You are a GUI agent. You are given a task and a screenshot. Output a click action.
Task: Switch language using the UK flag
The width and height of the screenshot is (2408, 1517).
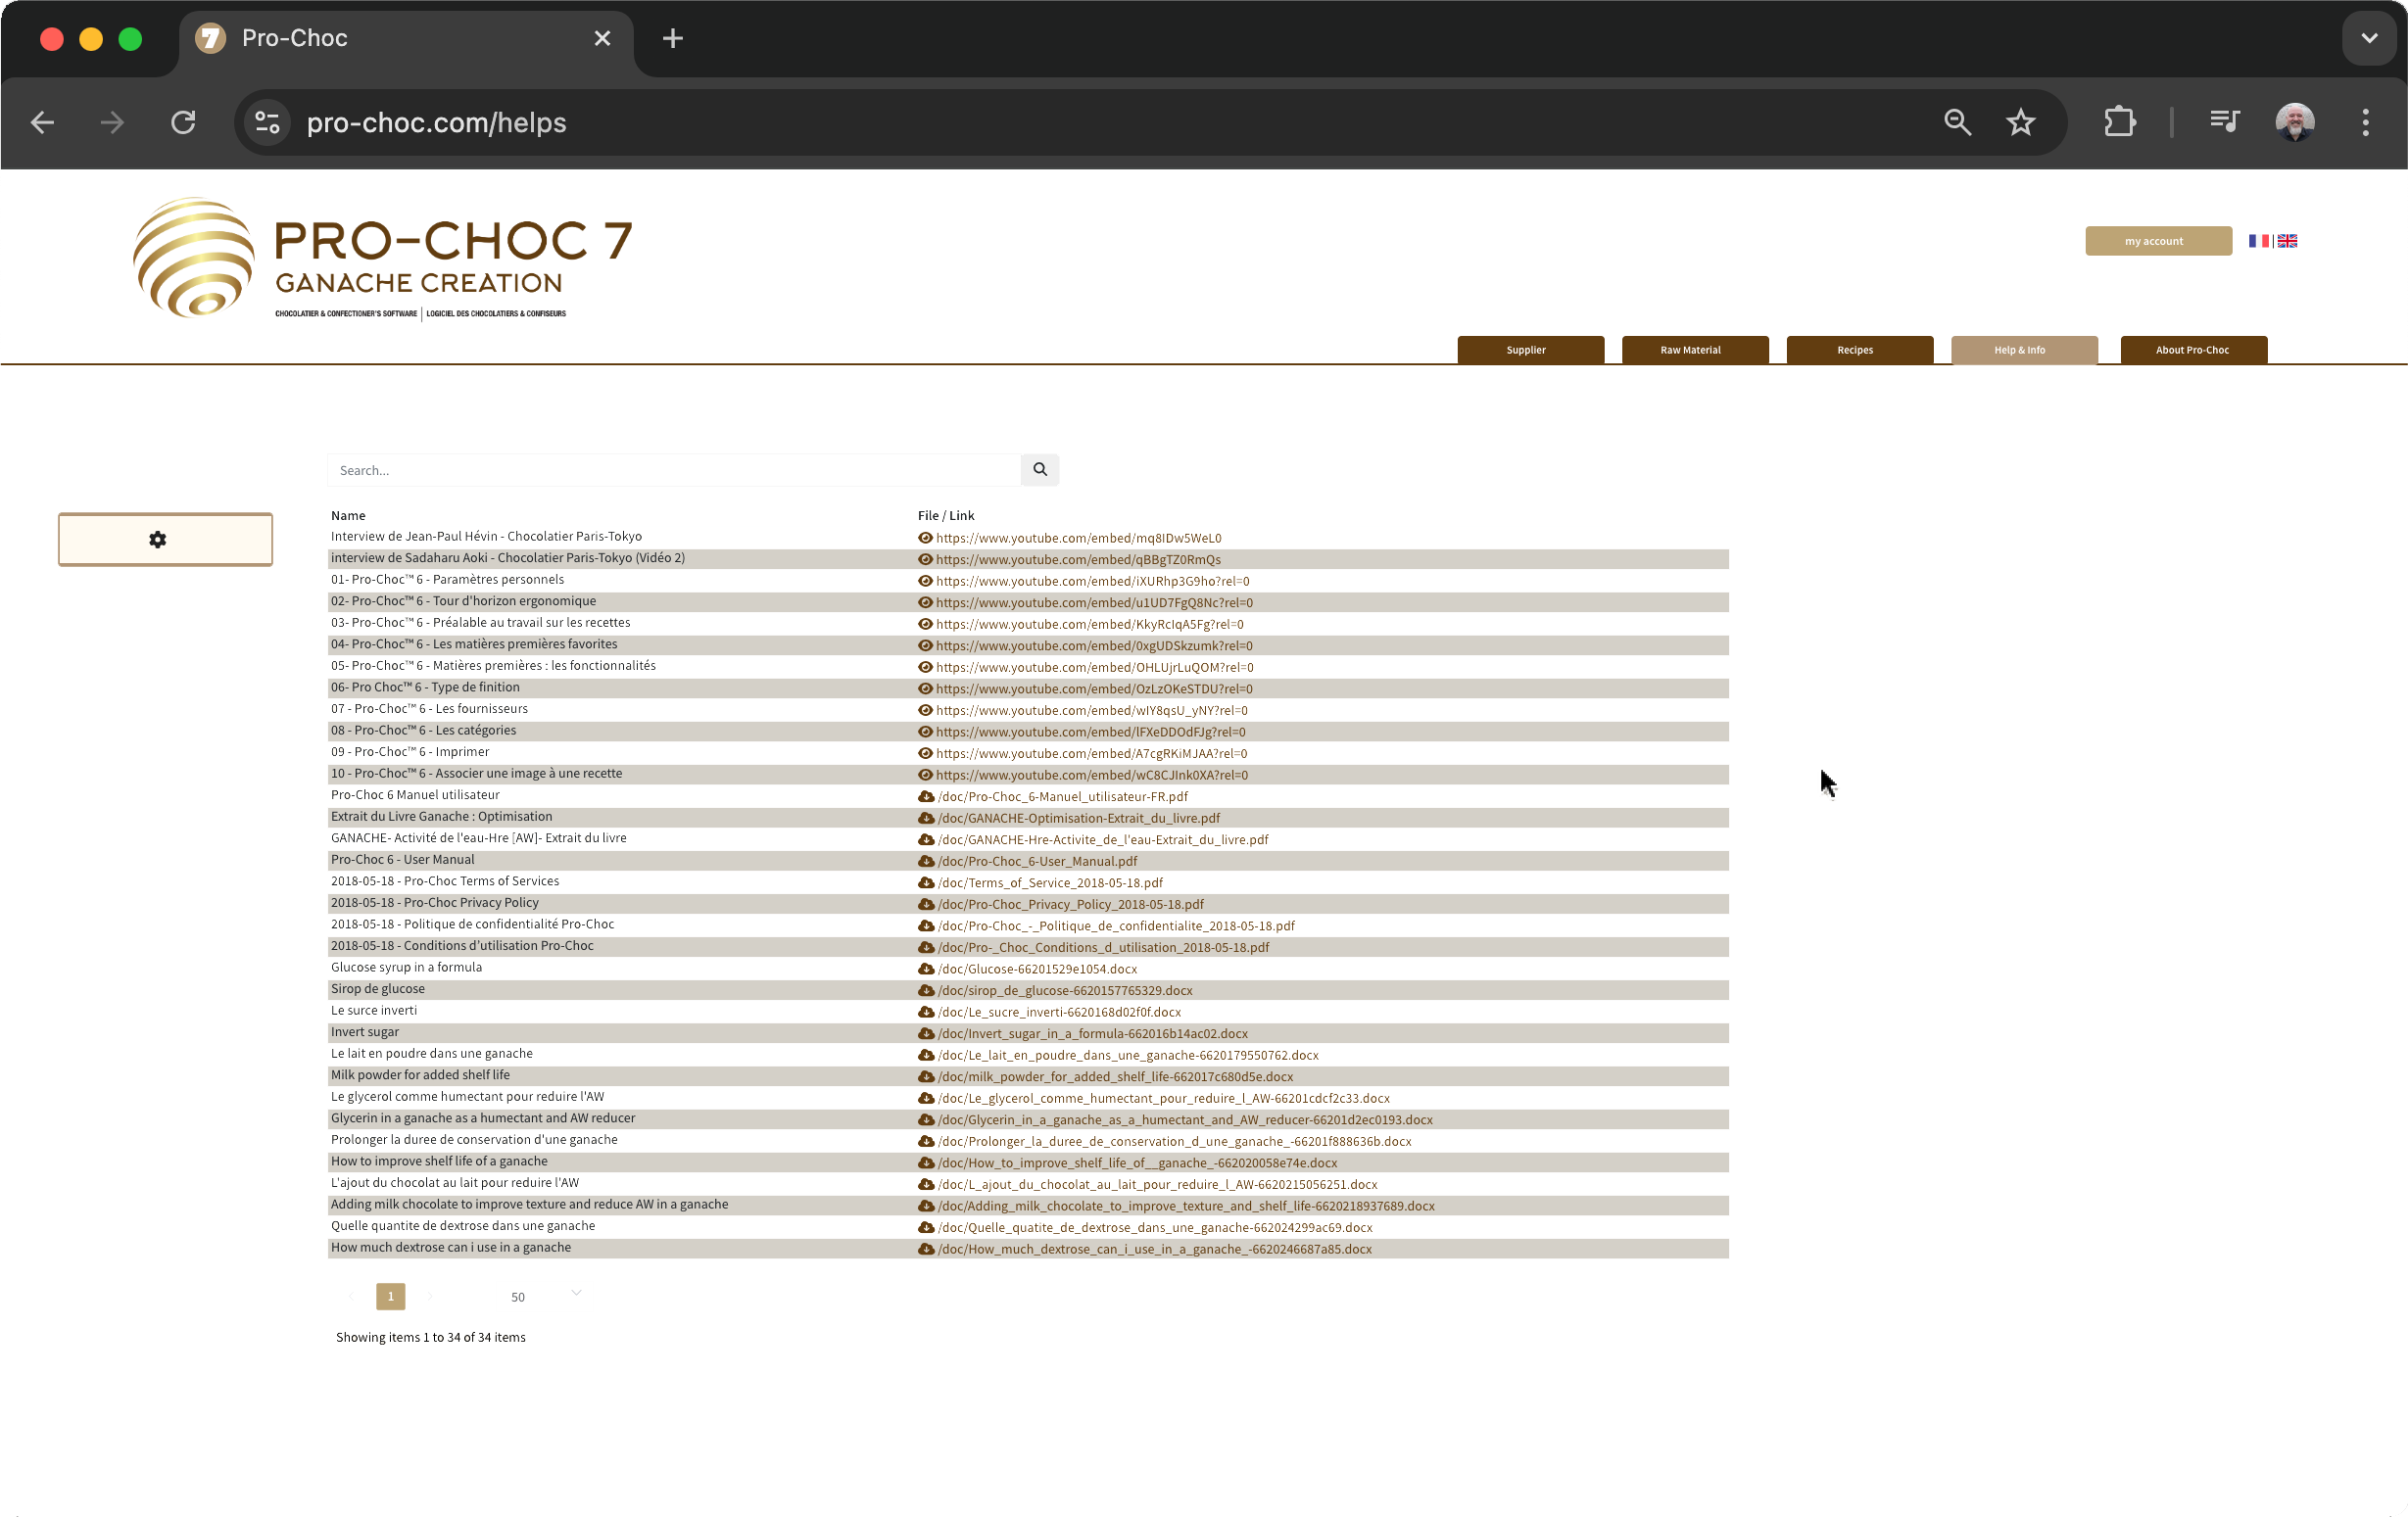[x=2287, y=241]
